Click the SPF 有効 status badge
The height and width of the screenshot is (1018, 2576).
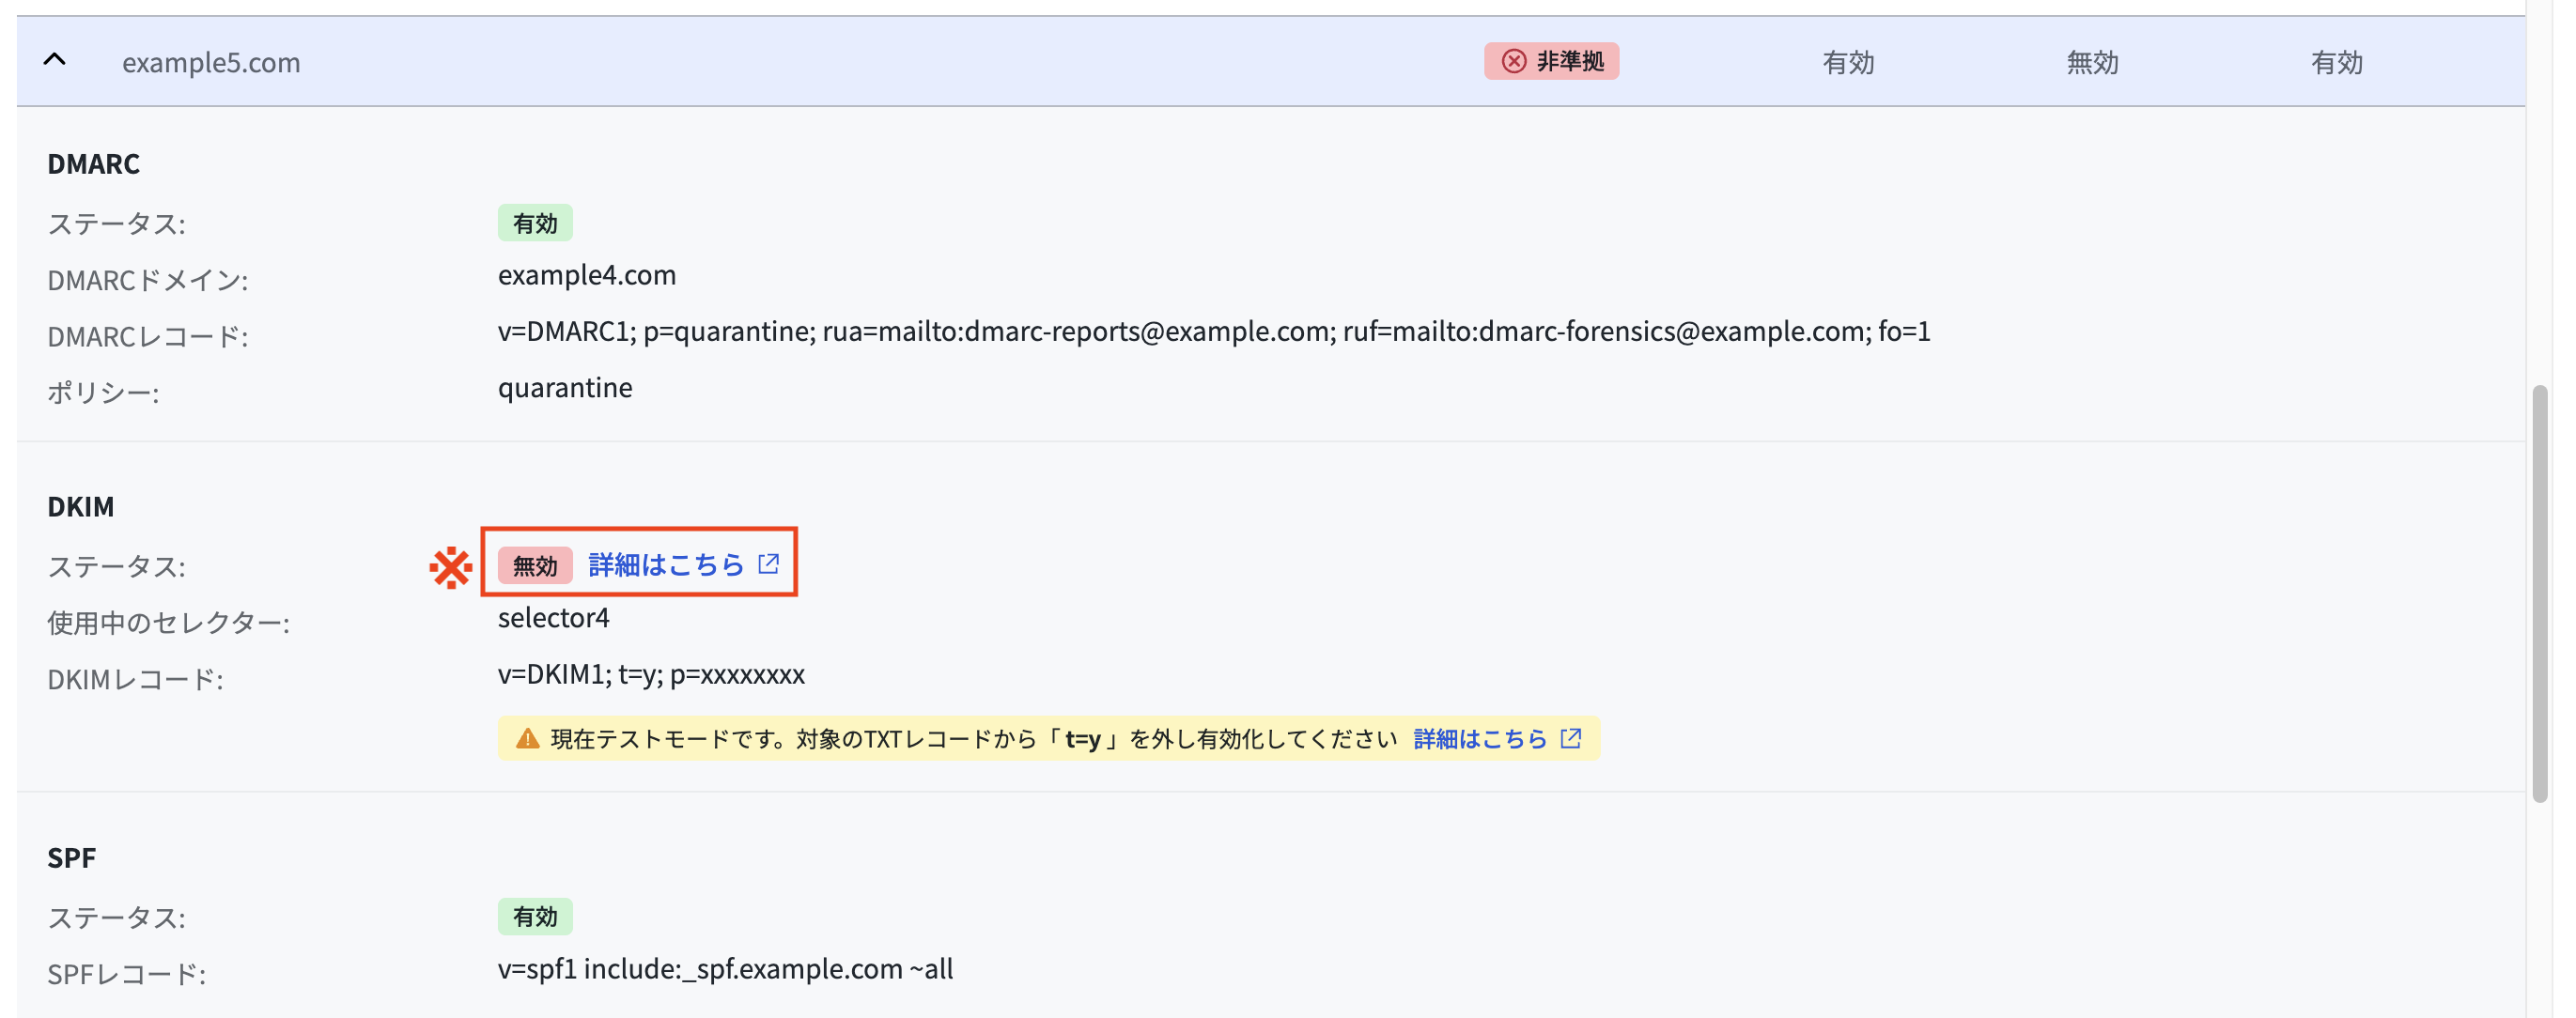click(x=535, y=916)
